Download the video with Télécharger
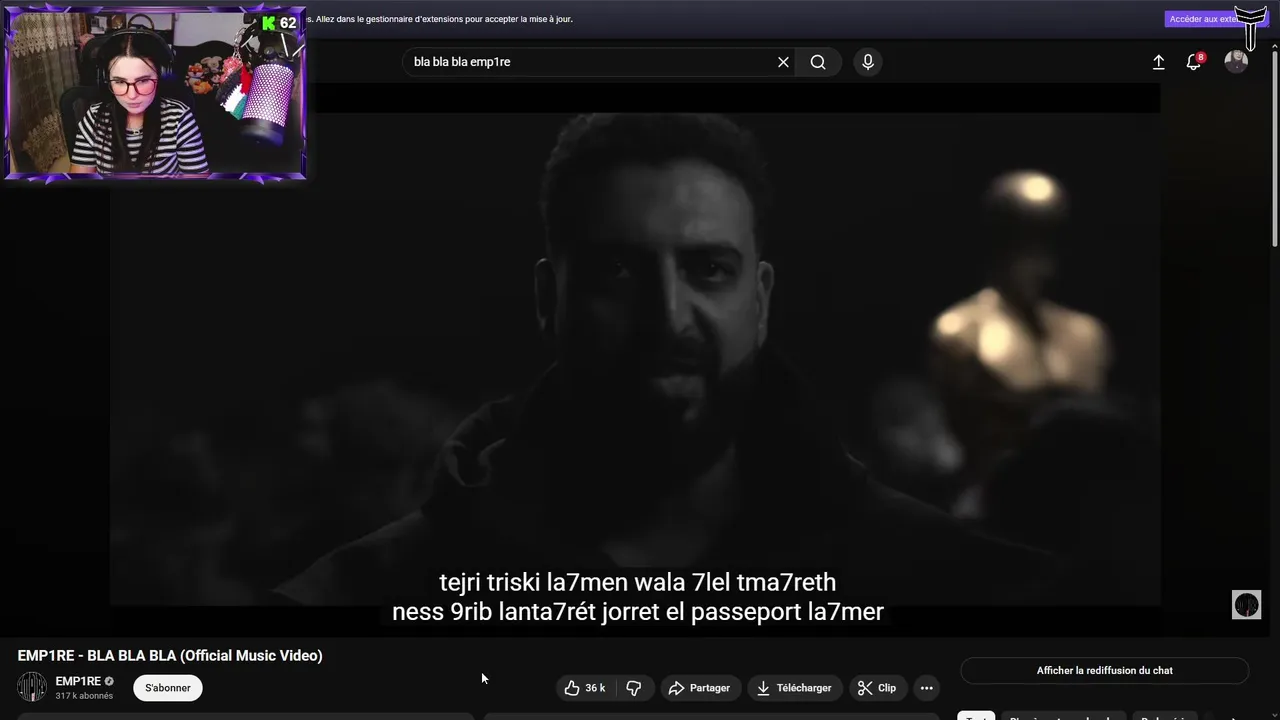The width and height of the screenshot is (1280, 720). pos(794,688)
